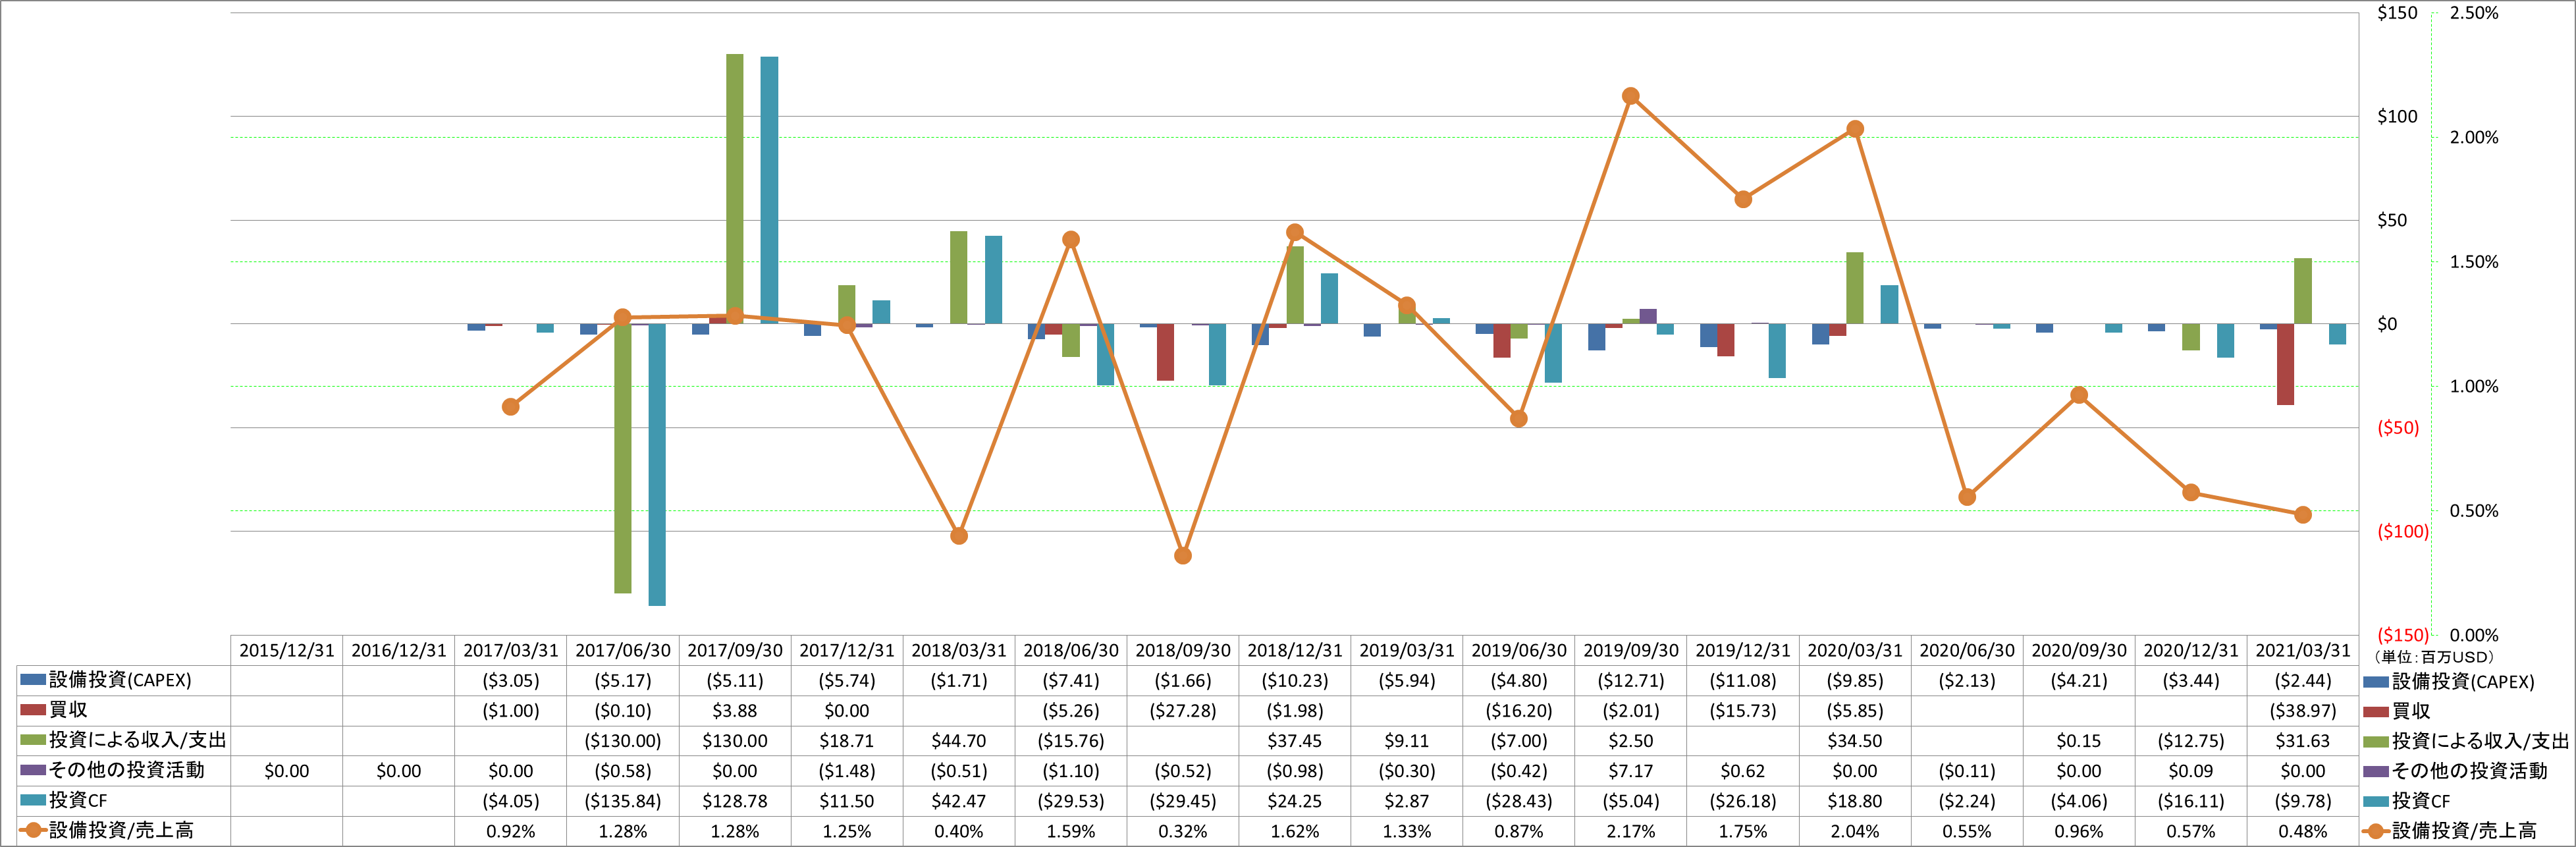
Task: Select the 0.32% ratio cell
Action: click(x=1183, y=831)
